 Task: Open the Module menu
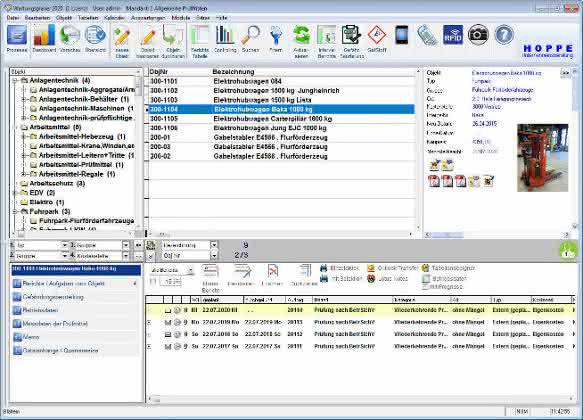[x=181, y=17]
